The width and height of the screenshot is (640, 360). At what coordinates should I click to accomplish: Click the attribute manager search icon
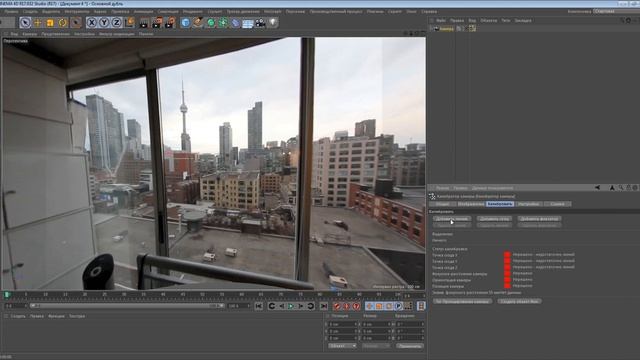coord(621,188)
